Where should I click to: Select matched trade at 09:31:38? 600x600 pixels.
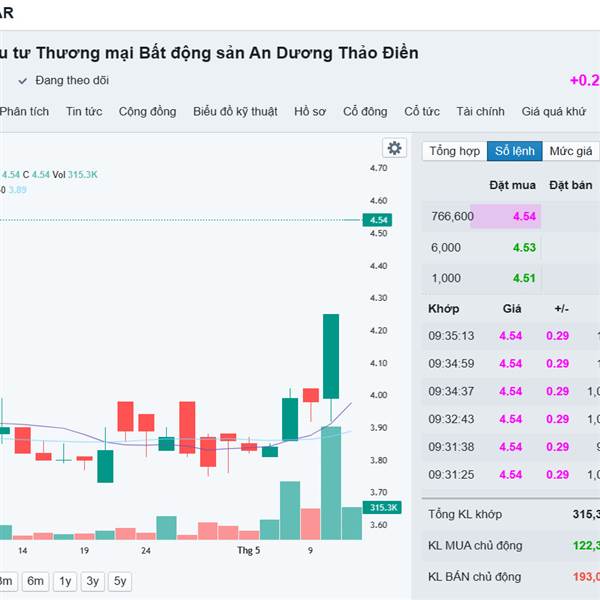[511, 447]
